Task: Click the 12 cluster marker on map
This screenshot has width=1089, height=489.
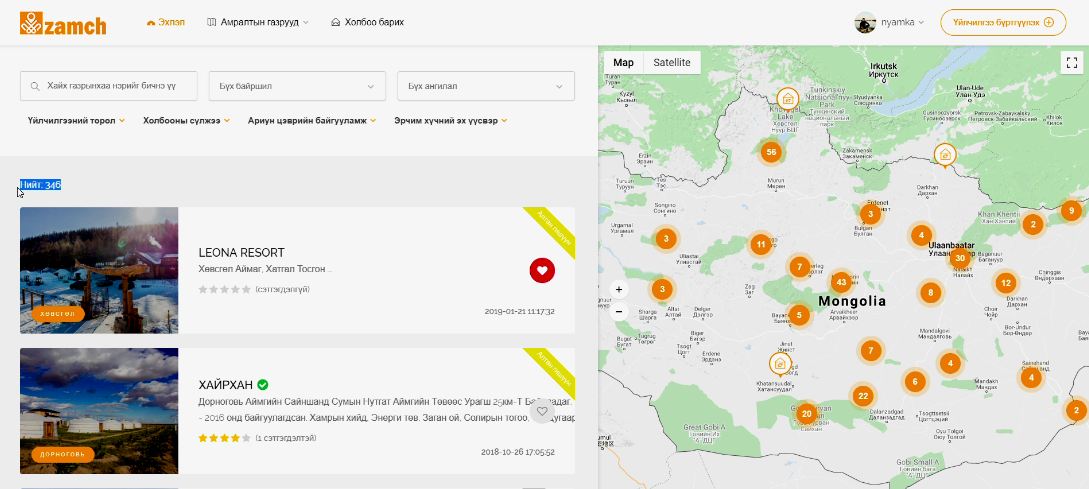Action: coord(1006,283)
